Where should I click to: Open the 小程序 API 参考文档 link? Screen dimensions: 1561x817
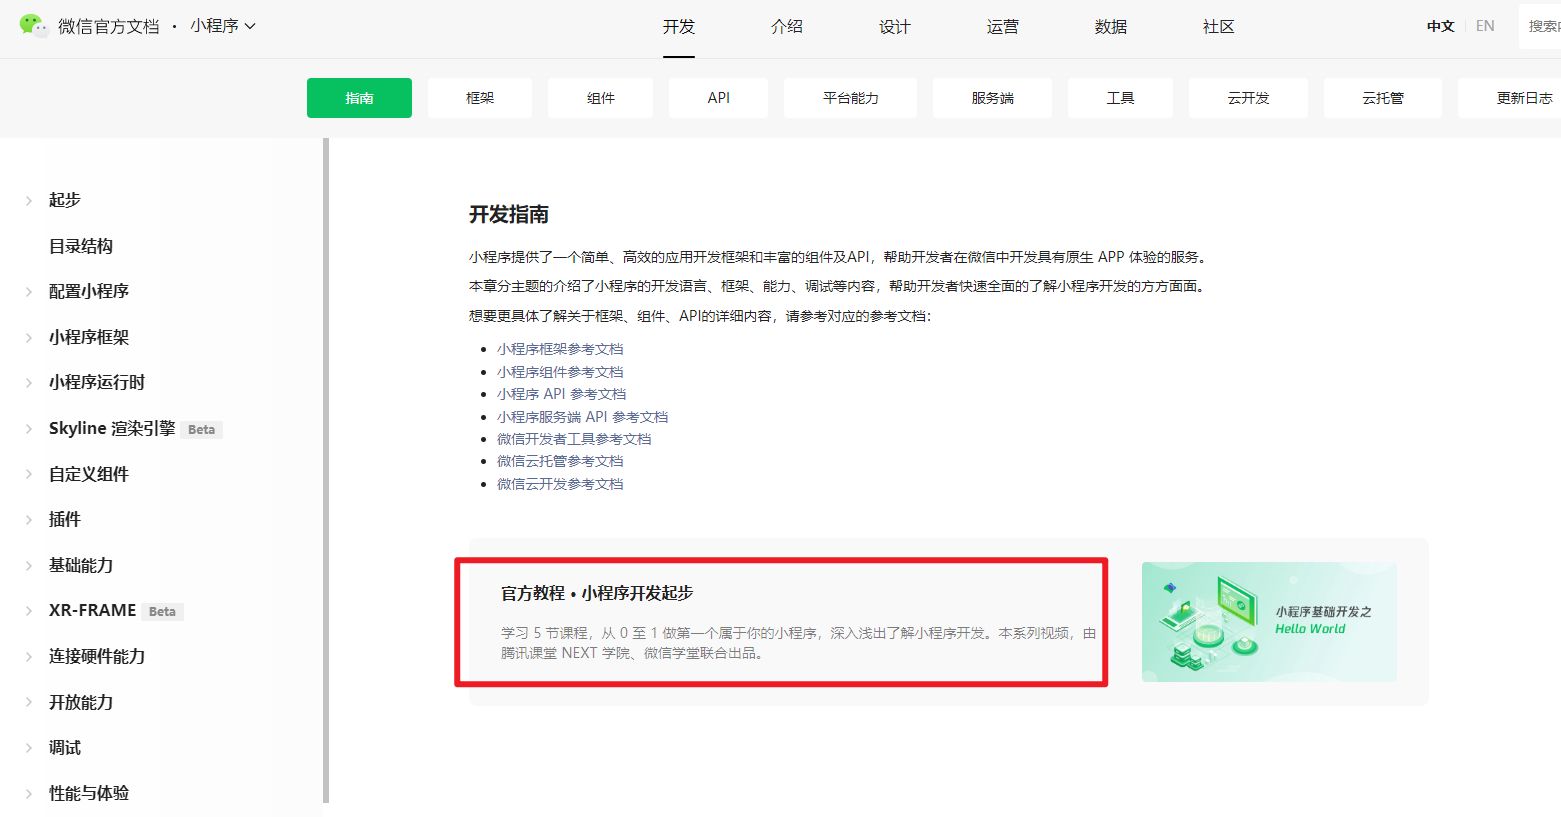[x=561, y=394]
